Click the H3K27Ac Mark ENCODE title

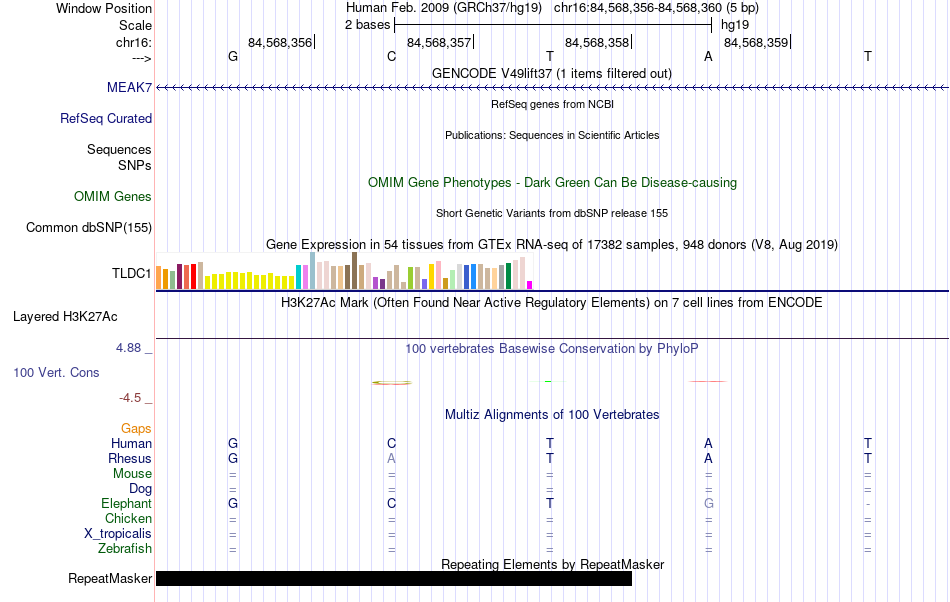(552, 302)
